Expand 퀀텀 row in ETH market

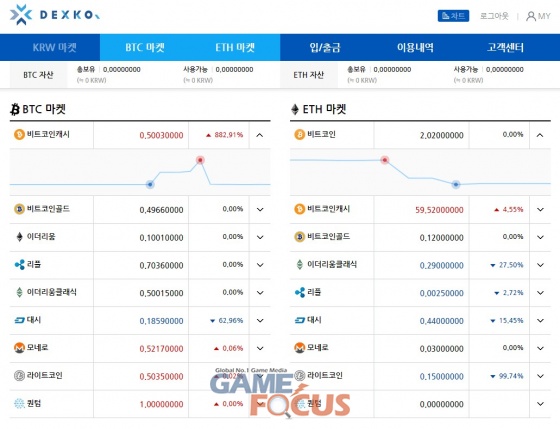(x=540, y=404)
